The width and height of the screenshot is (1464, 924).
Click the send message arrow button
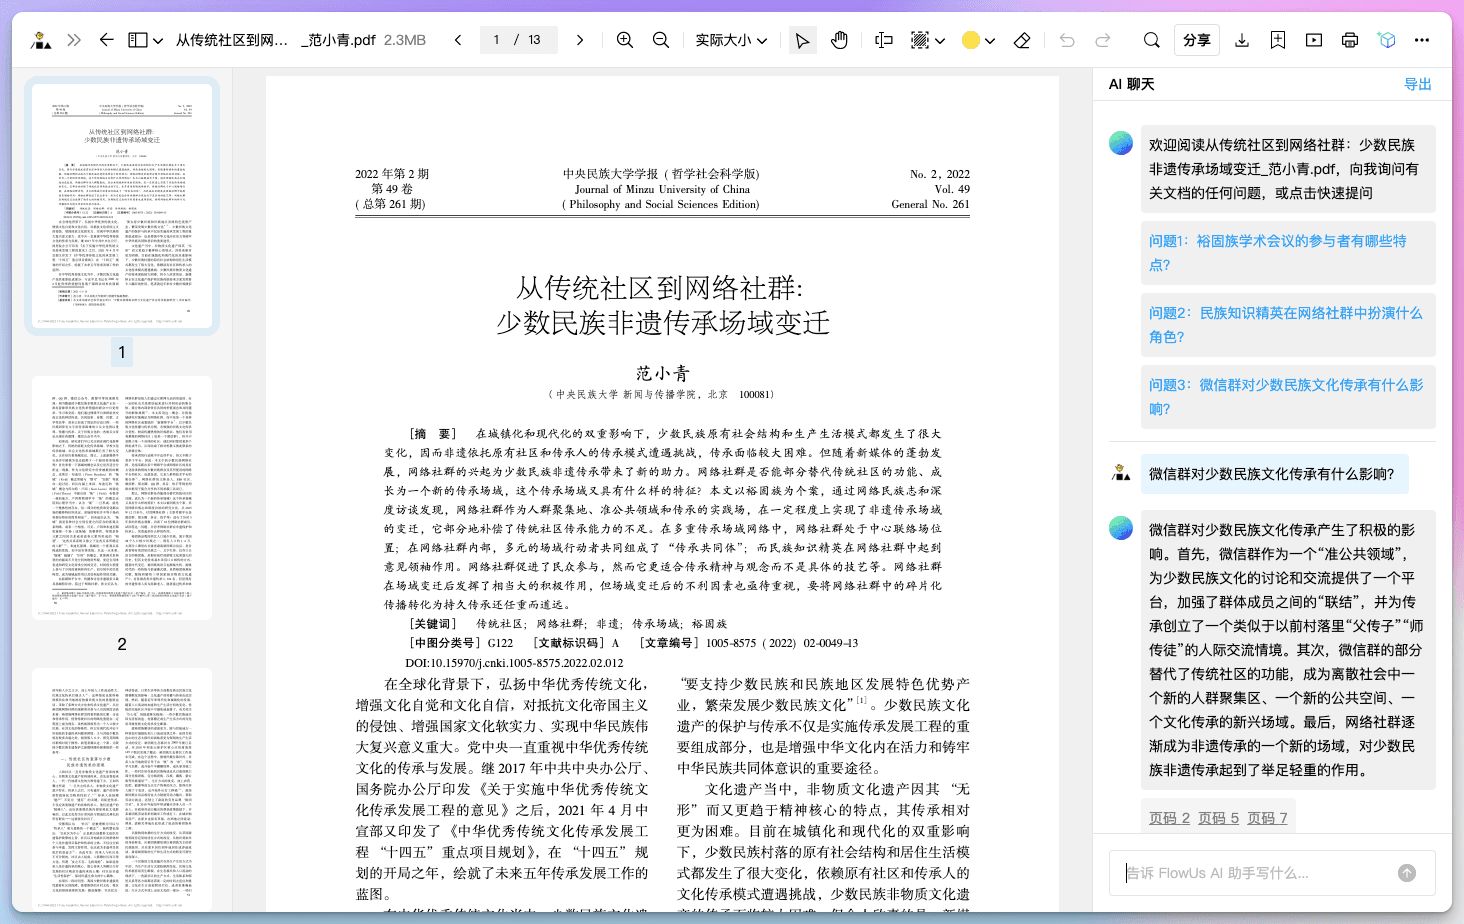[x=1407, y=873]
